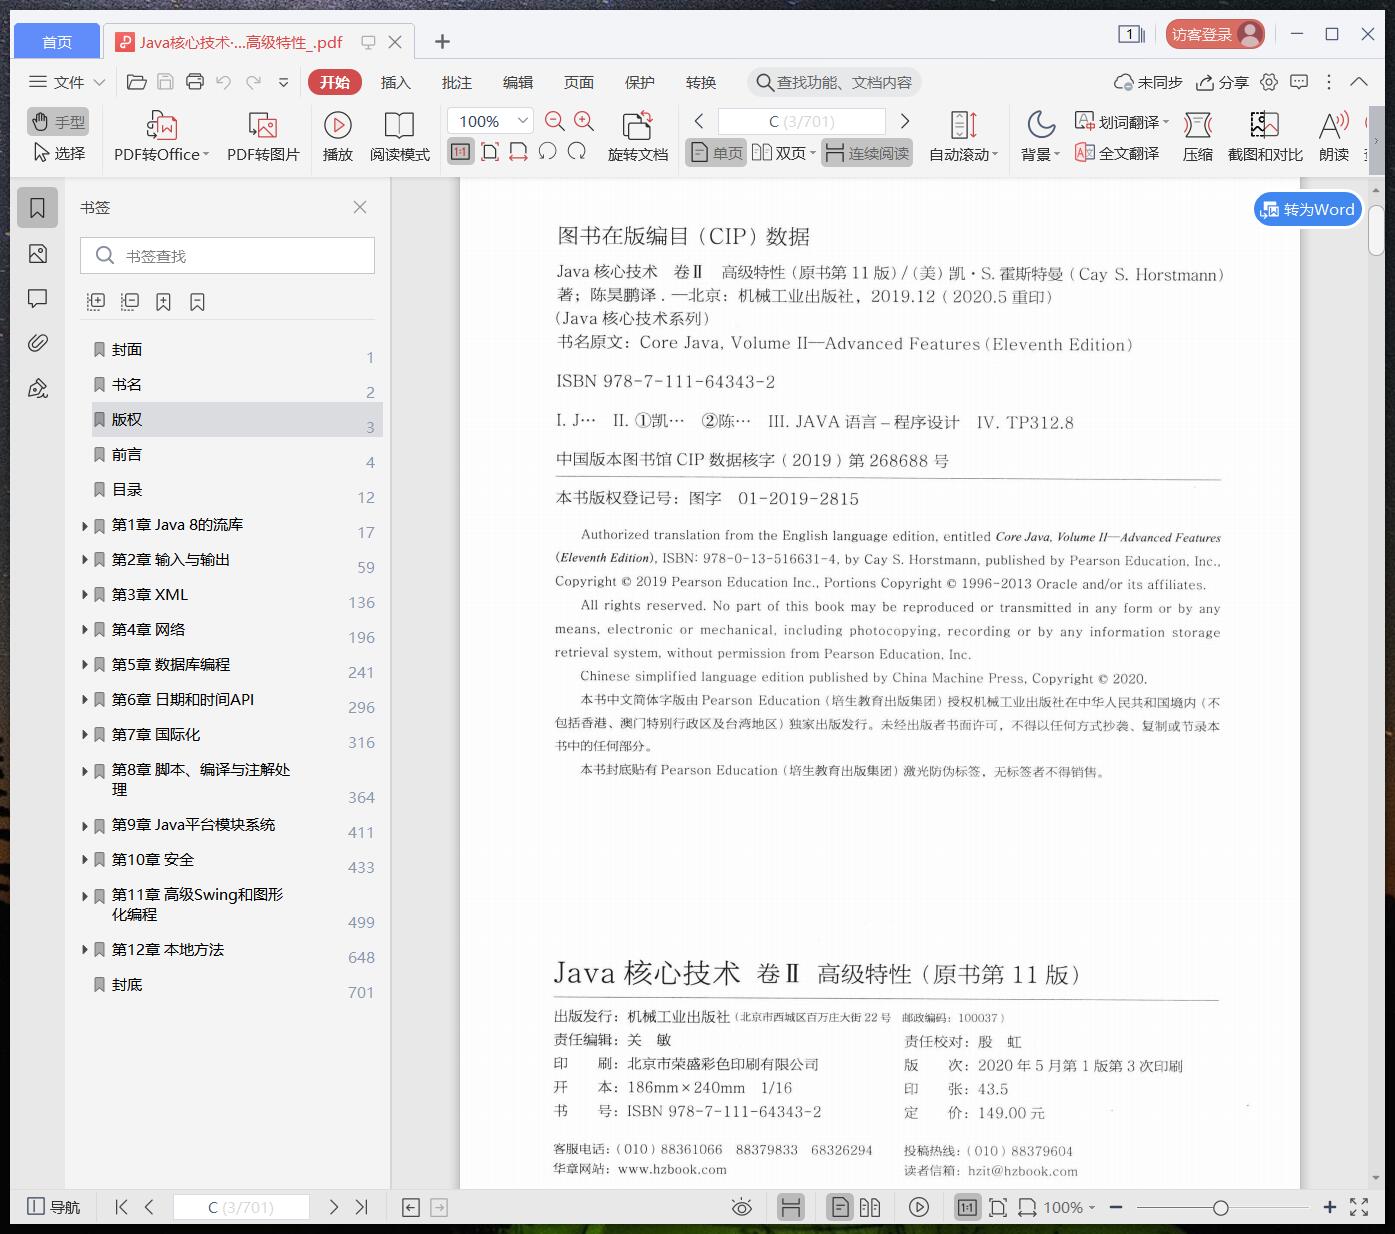This screenshot has height=1234, width=1395.
Task: Open background color options
Action: pos(1040,136)
